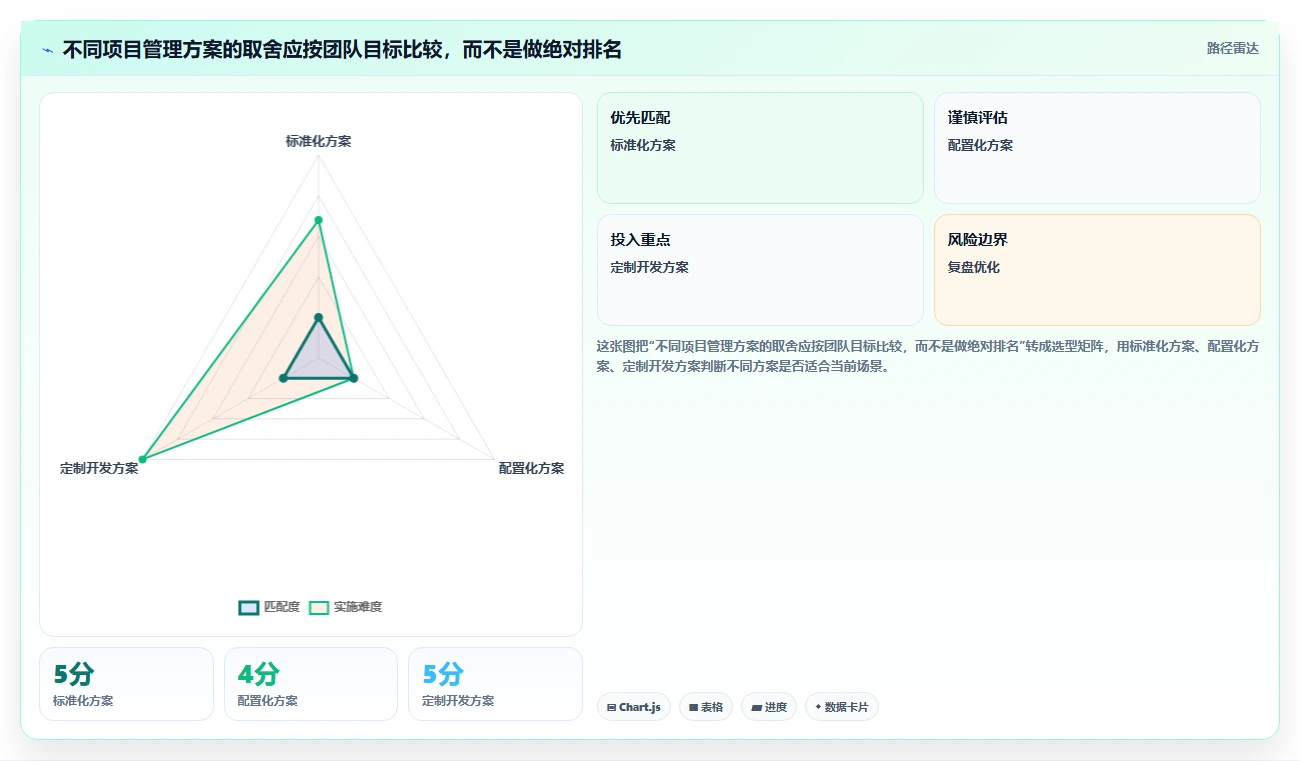Click the 表格 tag

(706, 707)
